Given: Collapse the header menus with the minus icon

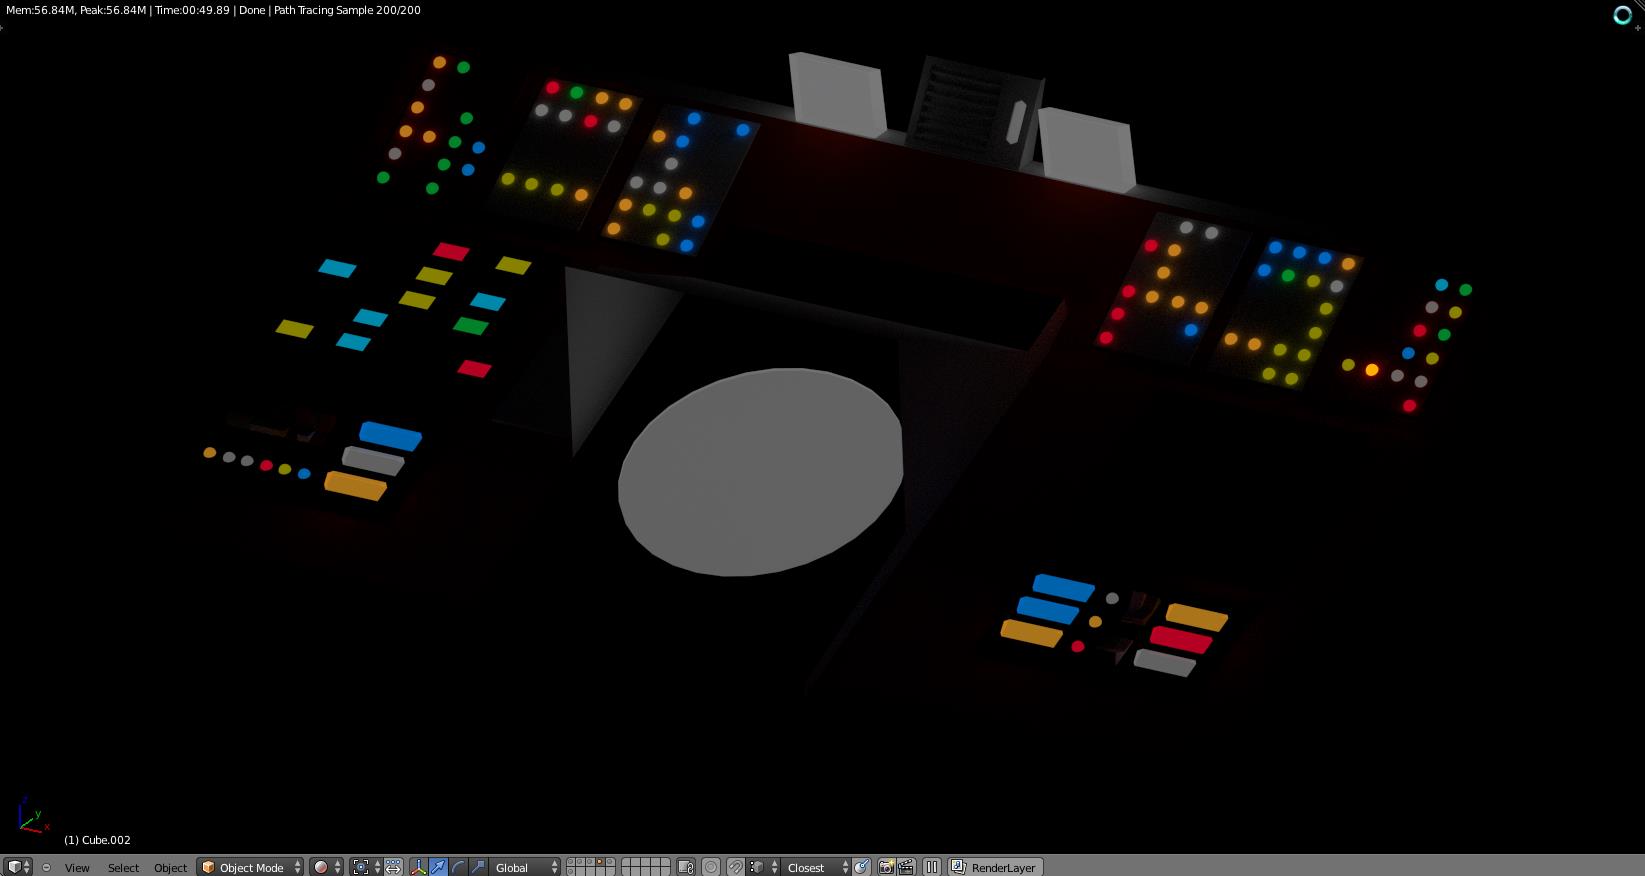Looking at the screenshot, I should click(46, 867).
